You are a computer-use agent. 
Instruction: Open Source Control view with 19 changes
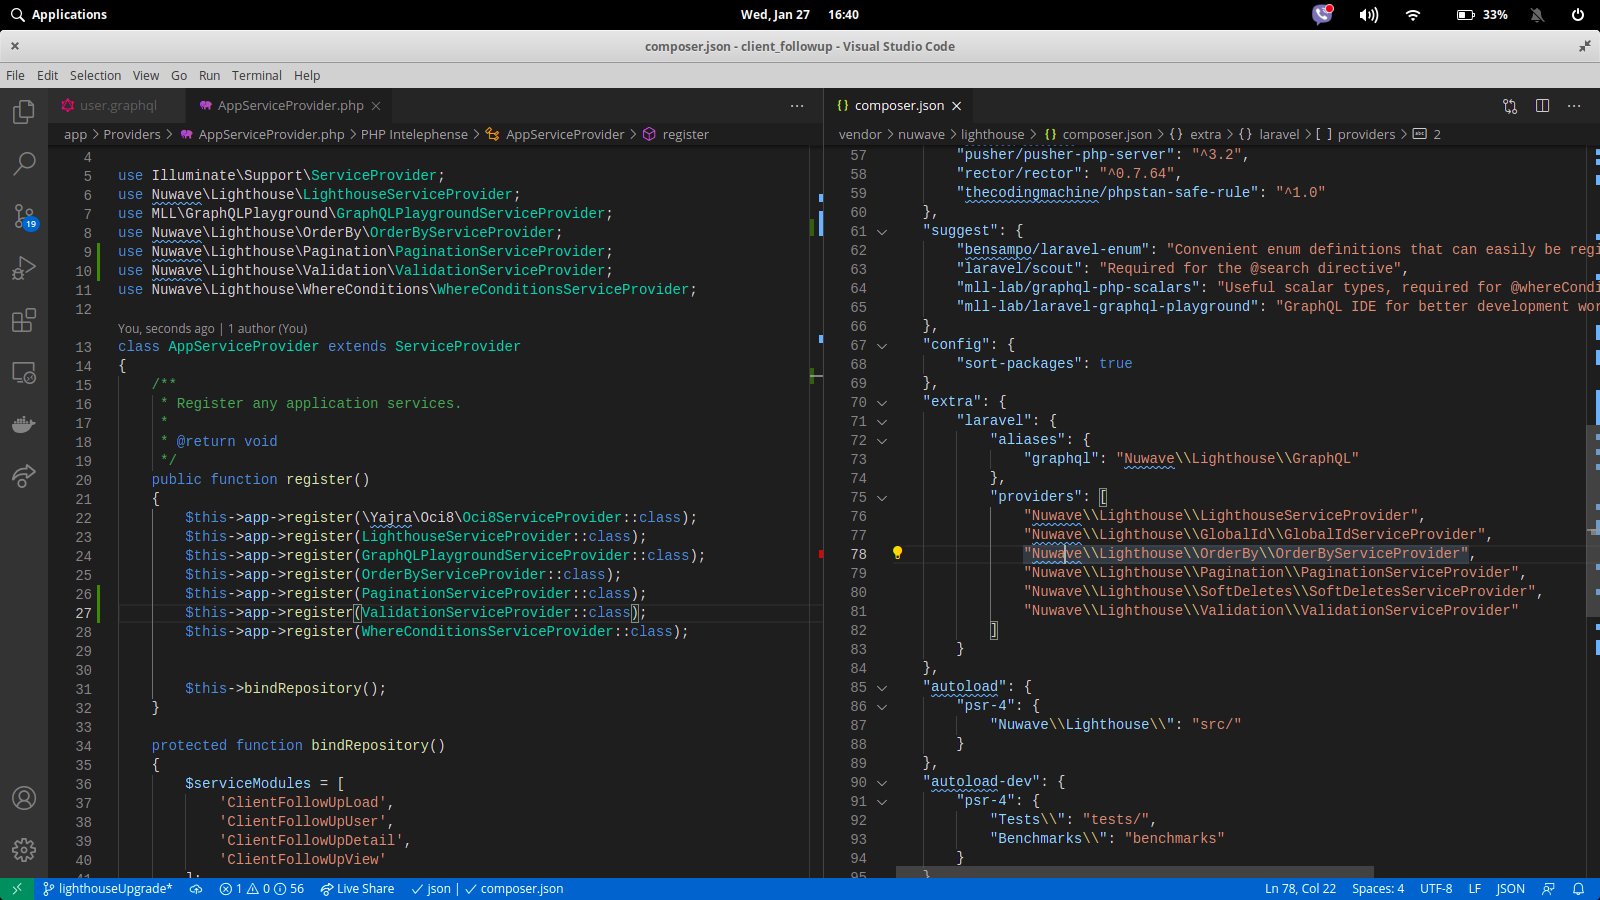pos(24,216)
